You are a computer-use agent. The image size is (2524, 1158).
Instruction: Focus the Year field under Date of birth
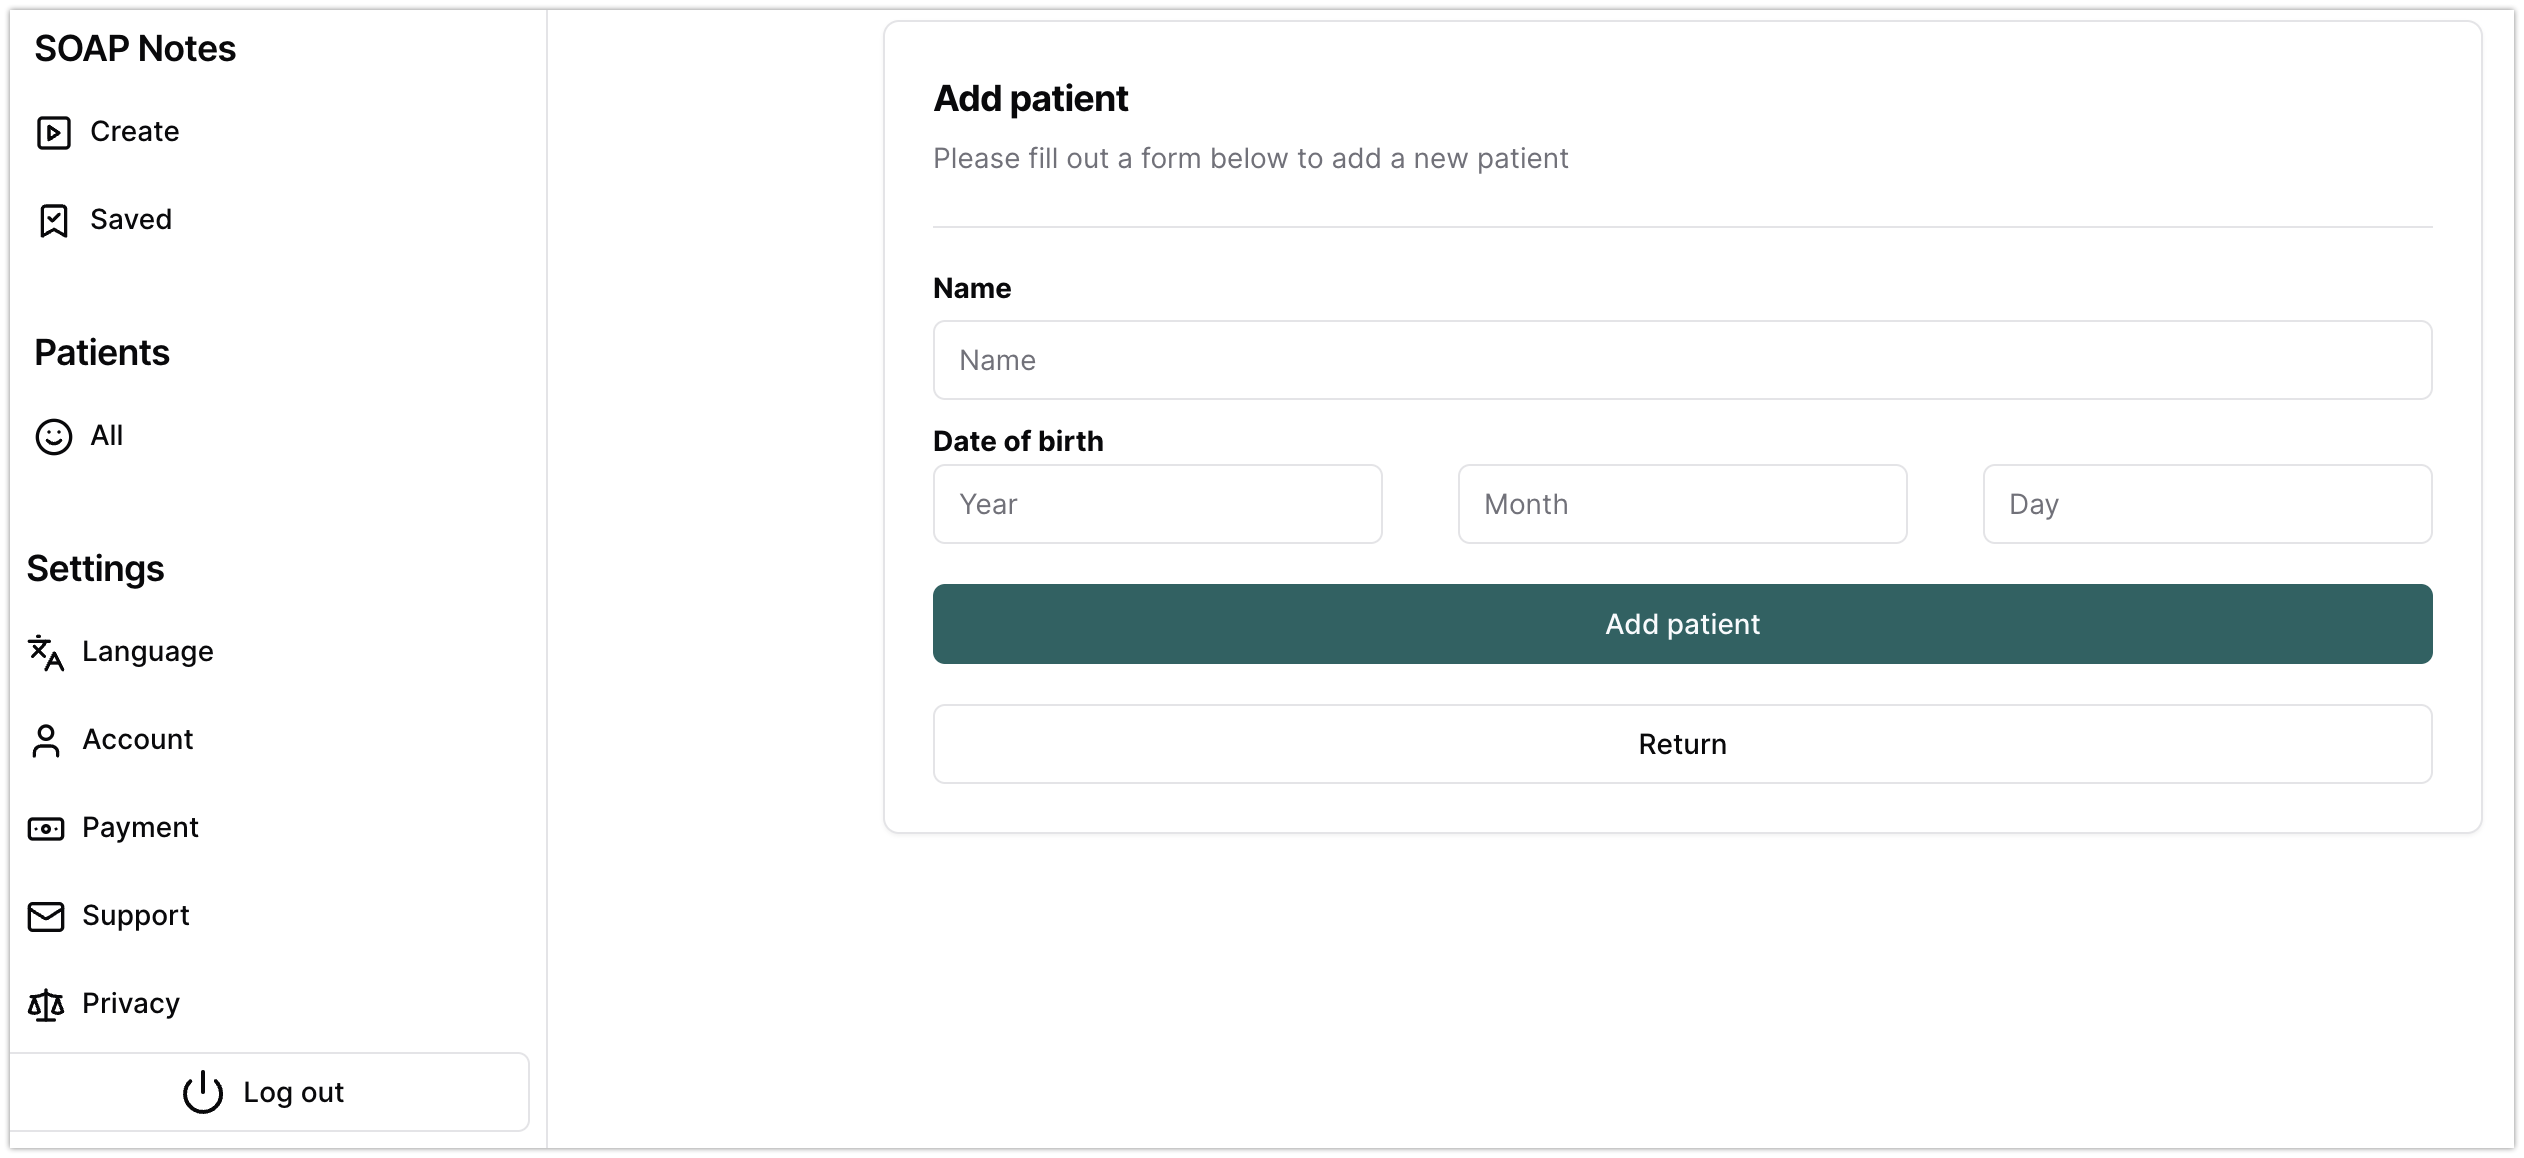pyautogui.click(x=1157, y=504)
